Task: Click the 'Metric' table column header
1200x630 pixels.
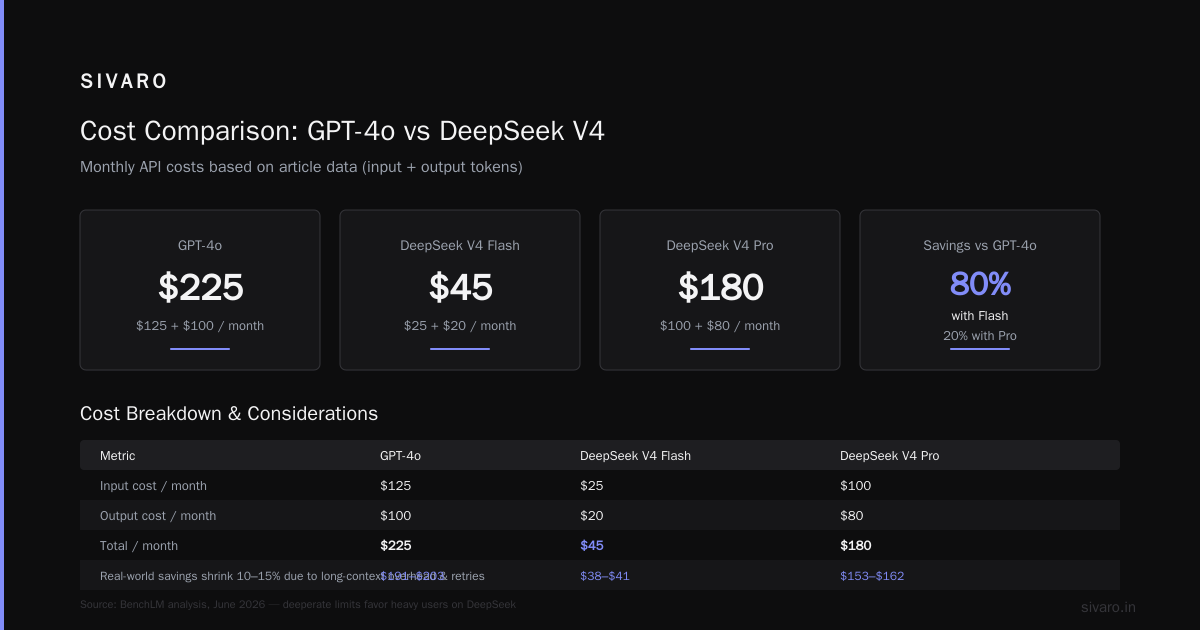Action: click(x=117, y=455)
